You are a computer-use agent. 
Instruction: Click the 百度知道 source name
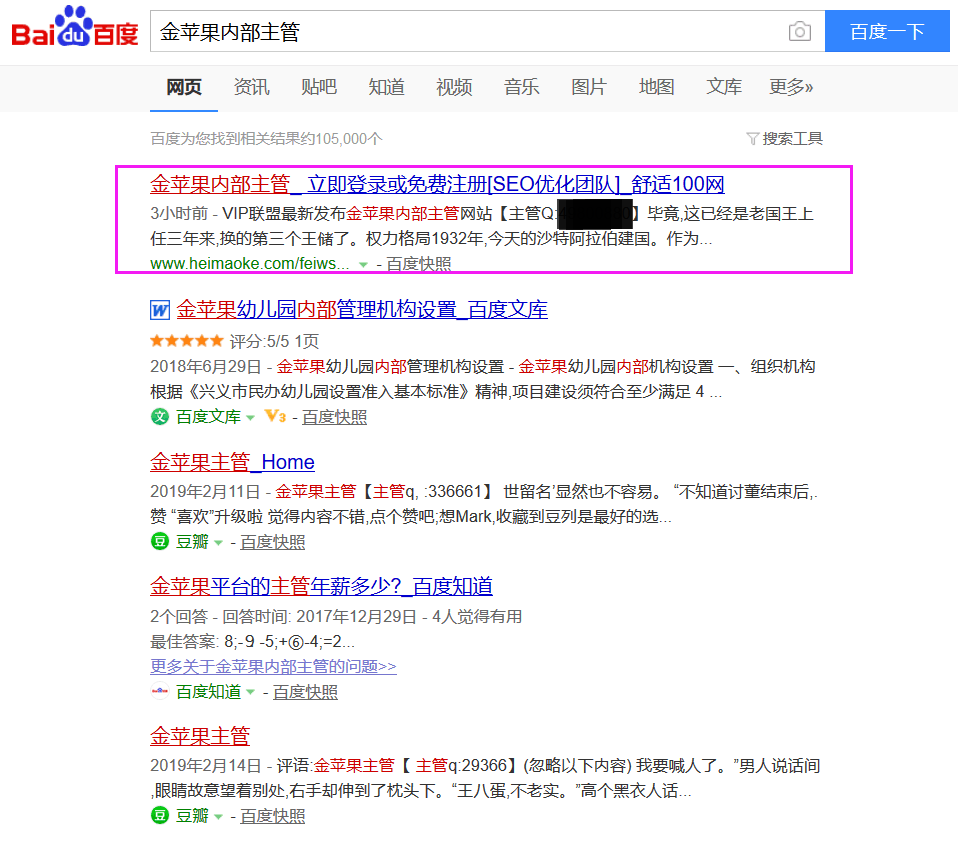point(208,692)
